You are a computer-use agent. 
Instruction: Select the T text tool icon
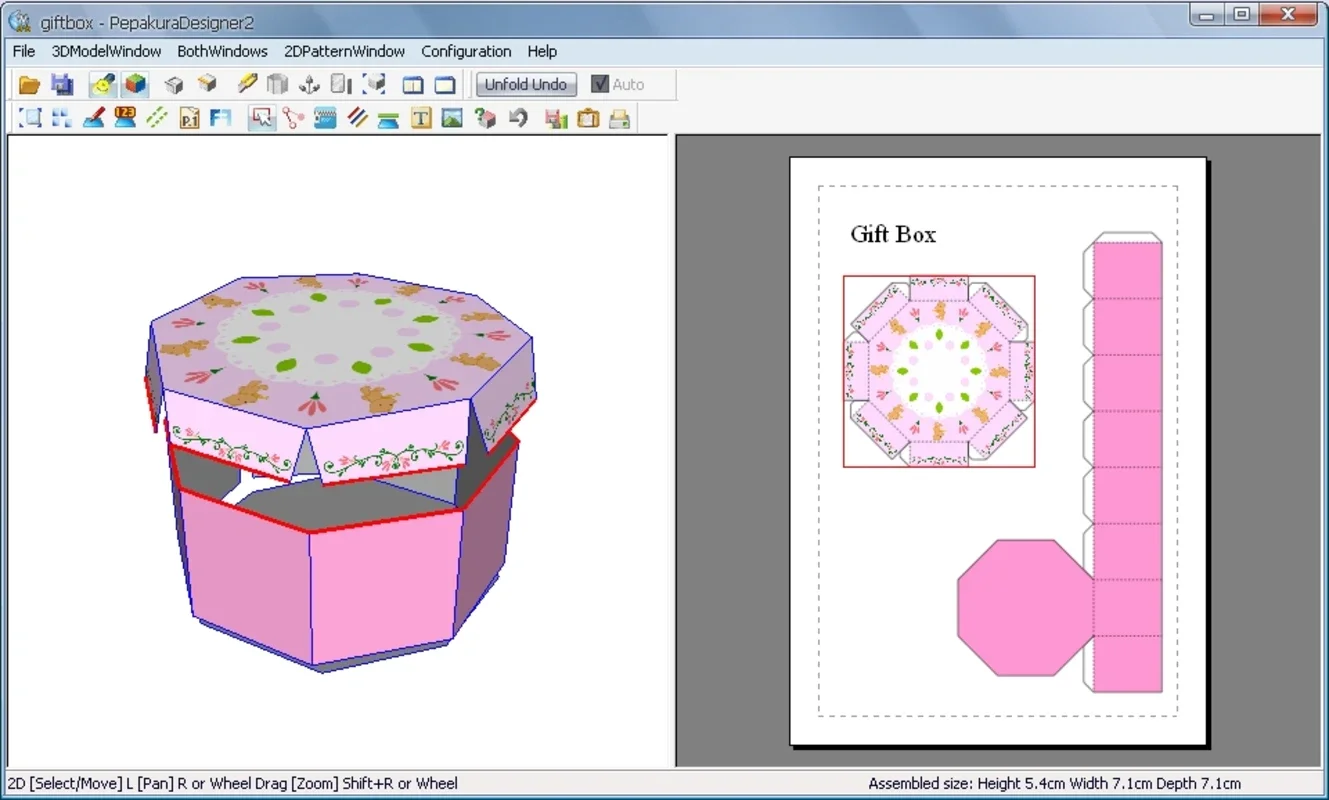(x=421, y=118)
